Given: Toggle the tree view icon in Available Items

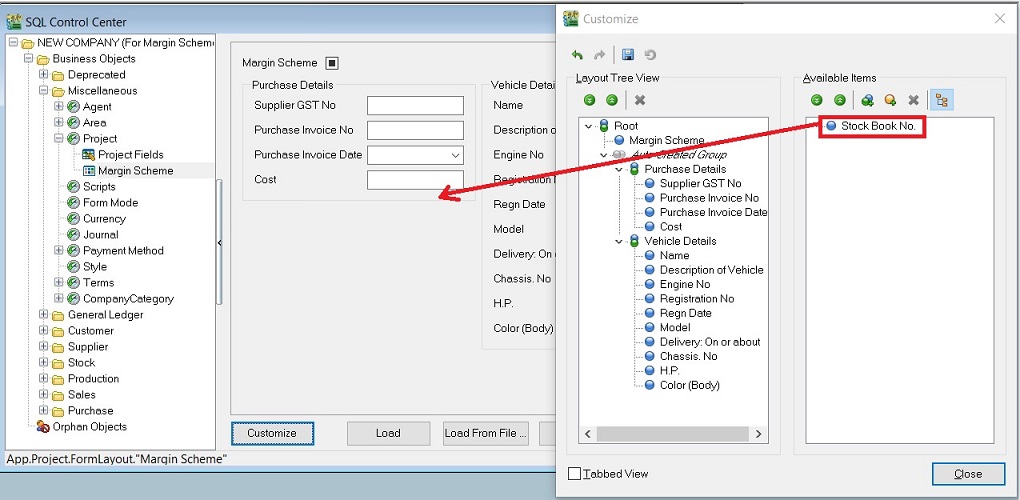Looking at the screenshot, I should 941,100.
